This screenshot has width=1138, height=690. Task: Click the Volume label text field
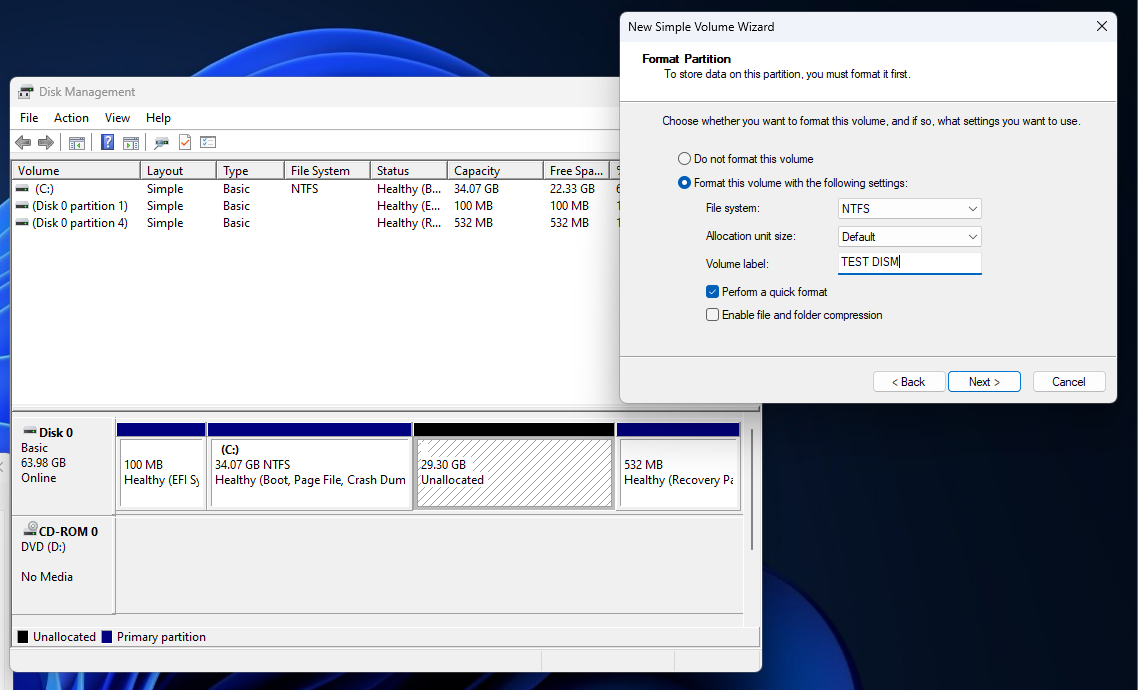click(909, 263)
